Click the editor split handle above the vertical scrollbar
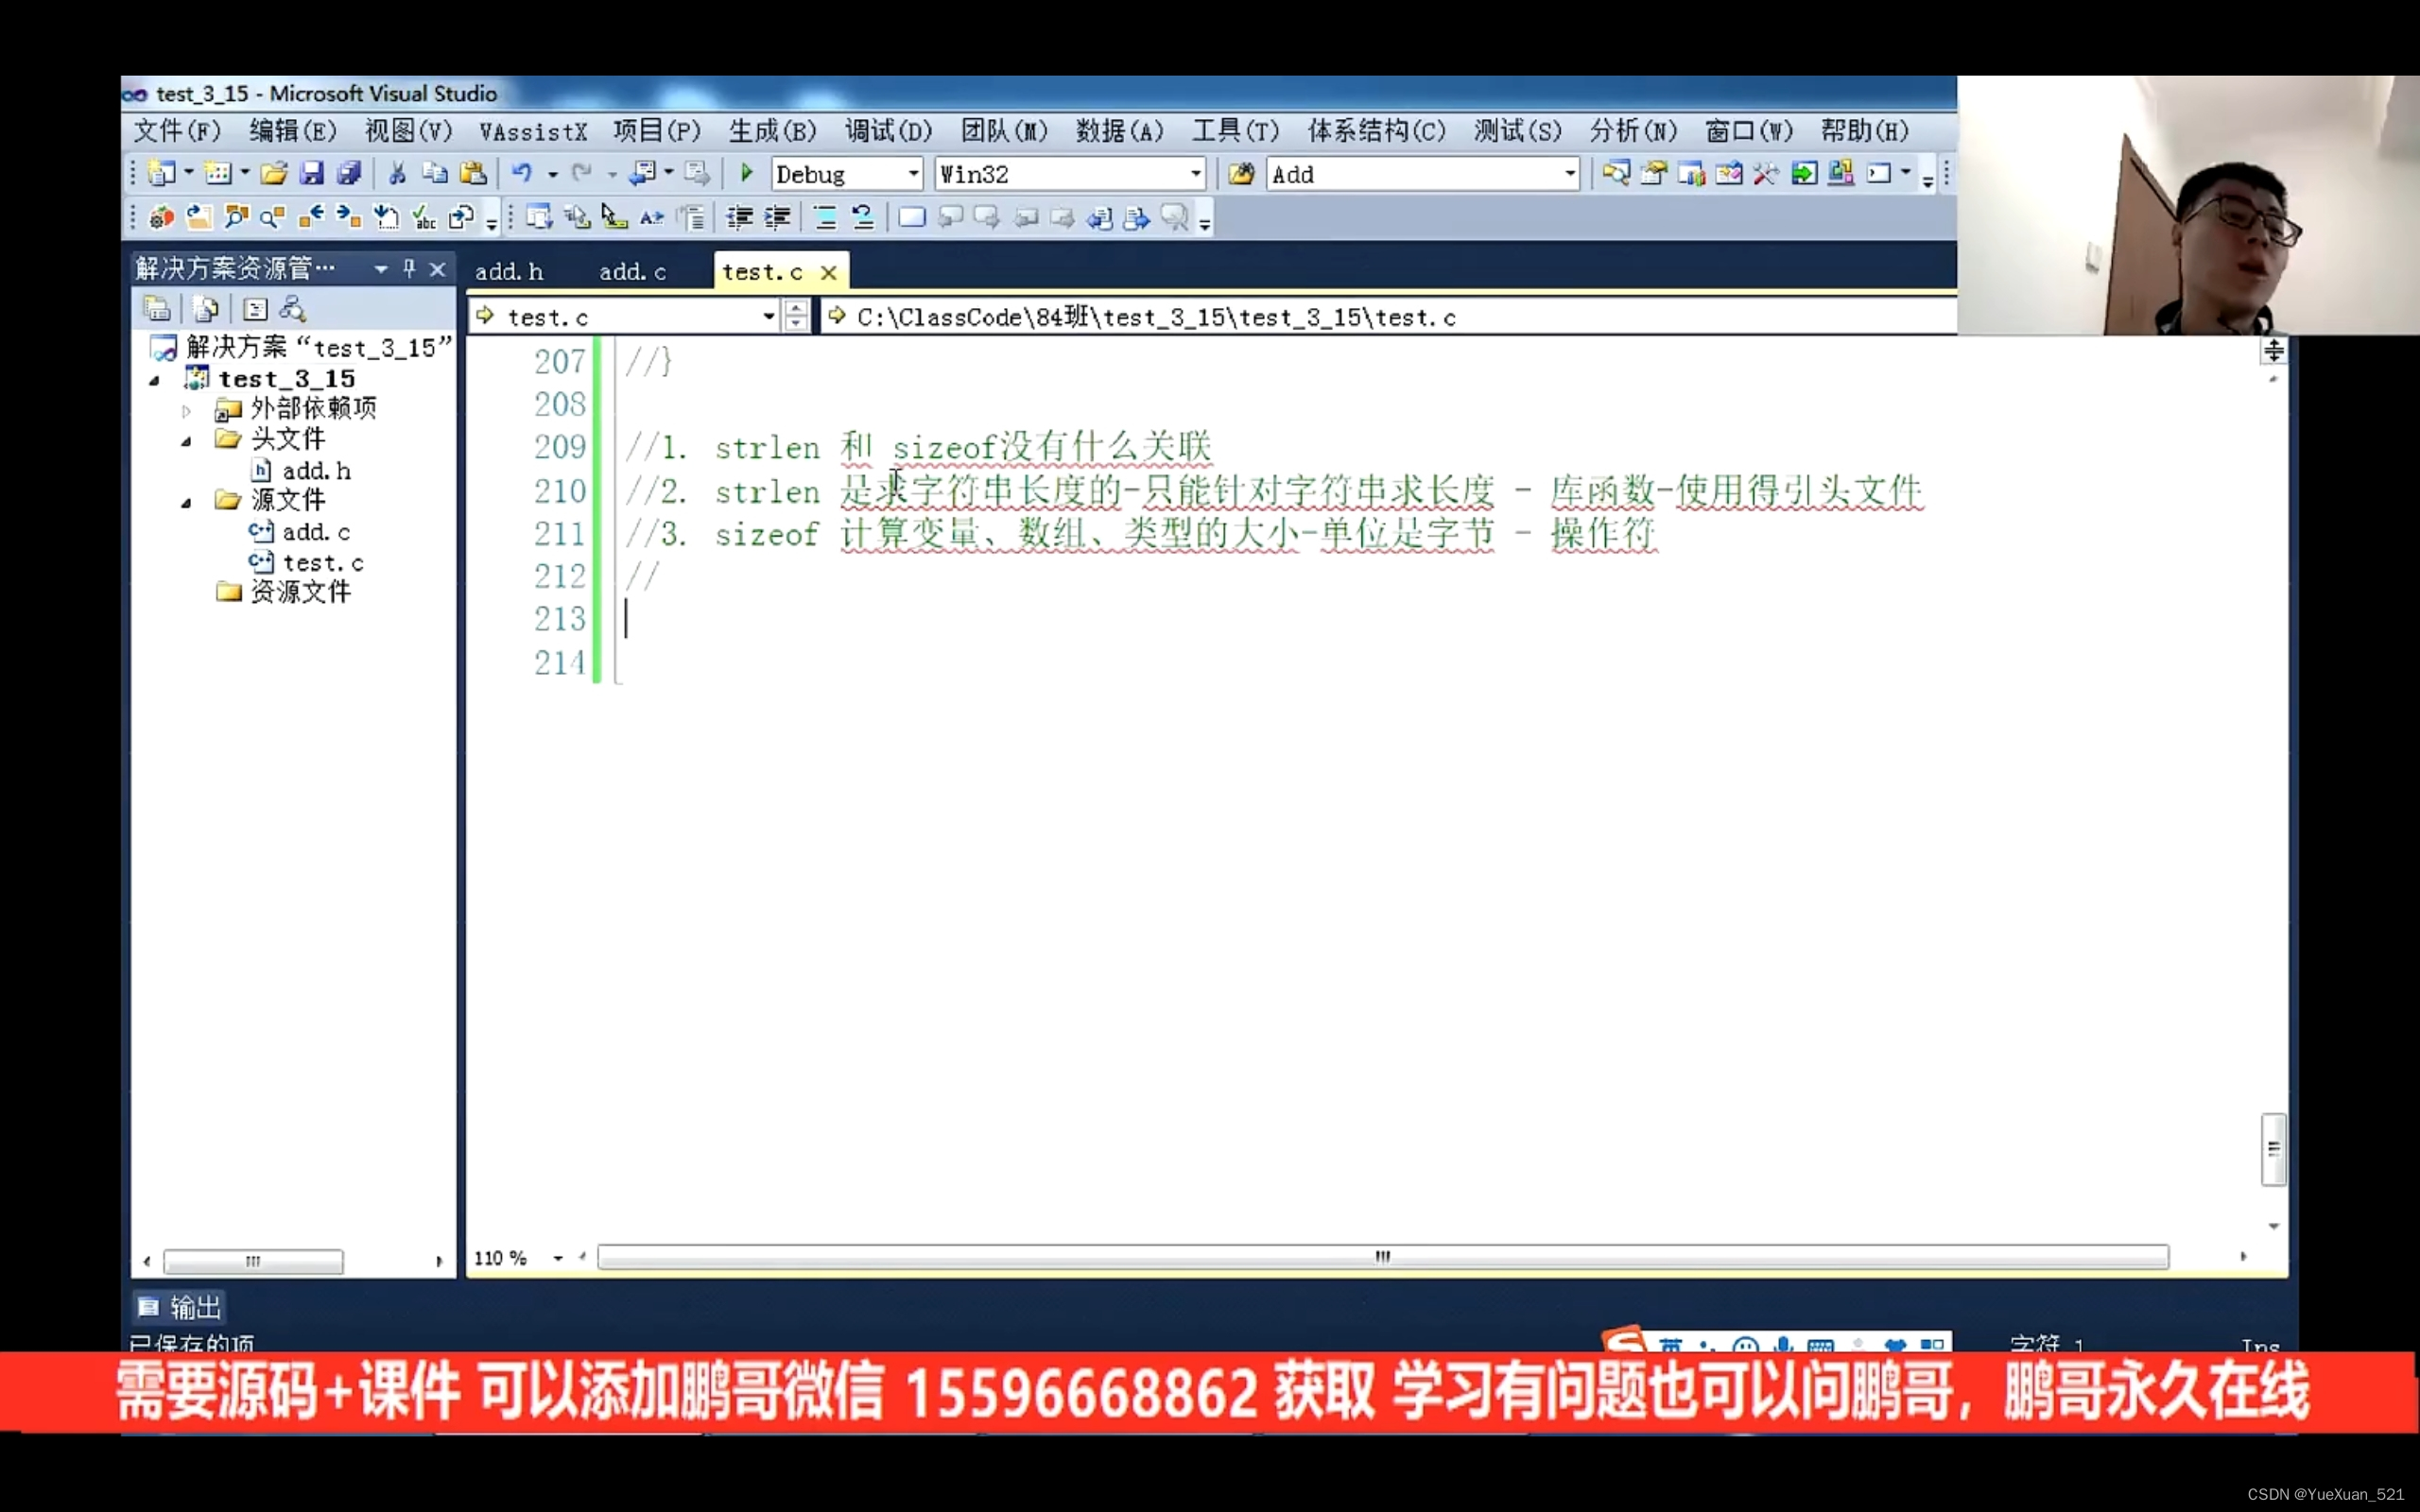 [2273, 351]
